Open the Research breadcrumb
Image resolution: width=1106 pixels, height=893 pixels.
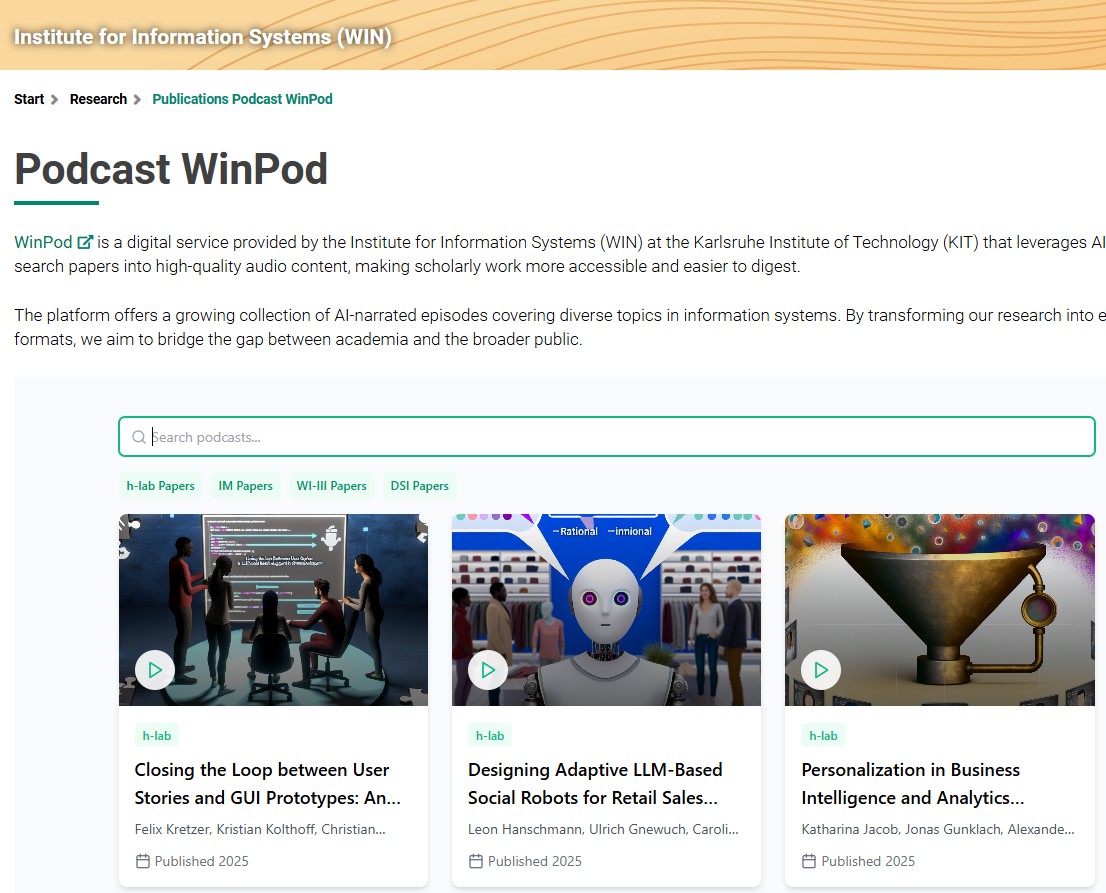98,99
